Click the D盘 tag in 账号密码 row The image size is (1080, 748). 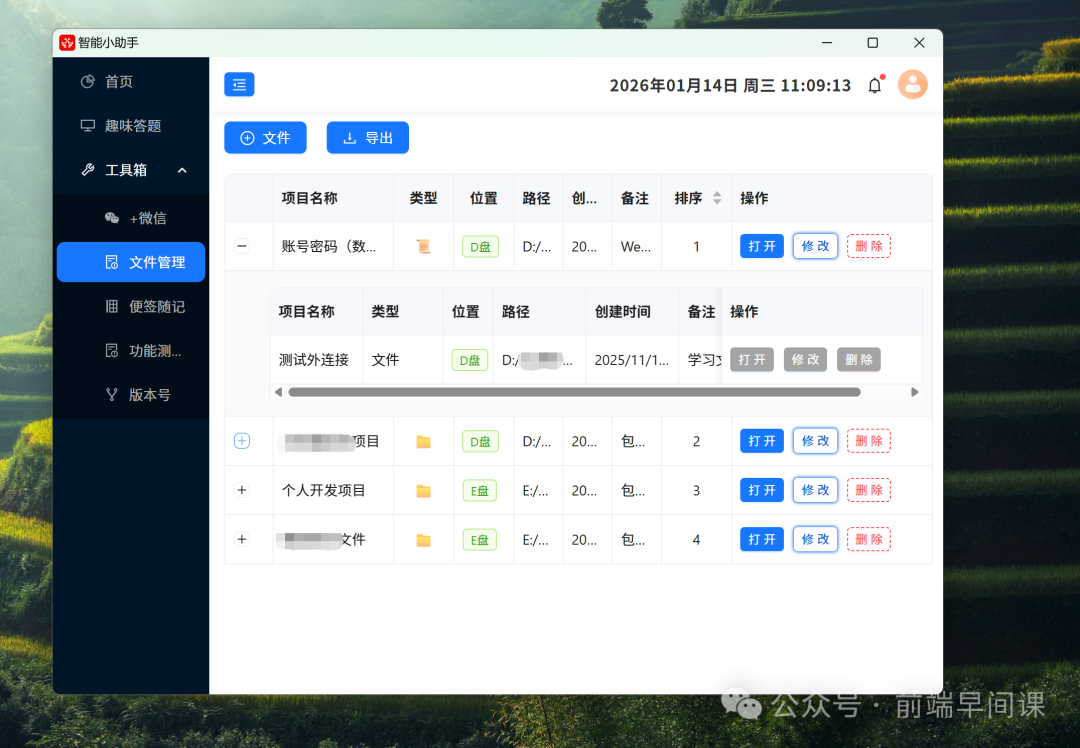point(480,247)
